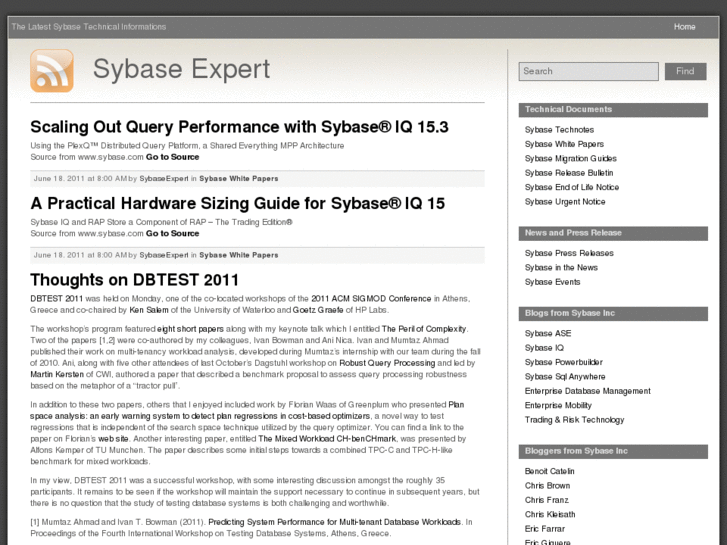Click Bloggers from Sybase Inc header
The image size is (727, 545).
click(x=613, y=451)
